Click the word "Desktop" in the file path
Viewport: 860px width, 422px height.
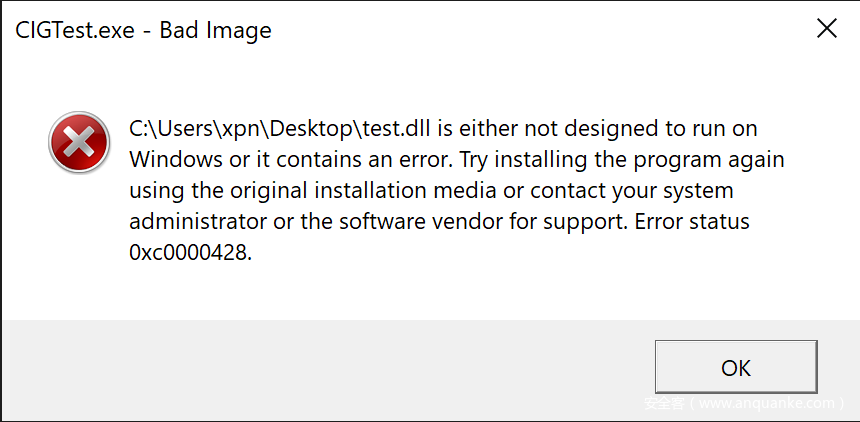point(307,129)
